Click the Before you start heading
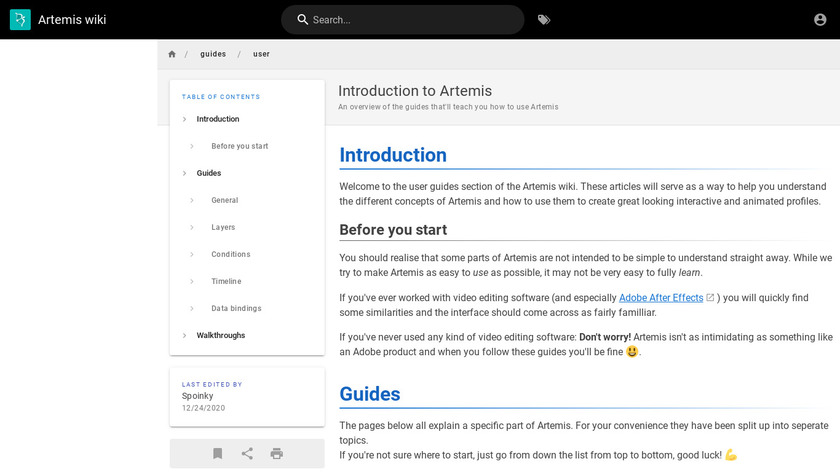 click(x=393, y=230)
